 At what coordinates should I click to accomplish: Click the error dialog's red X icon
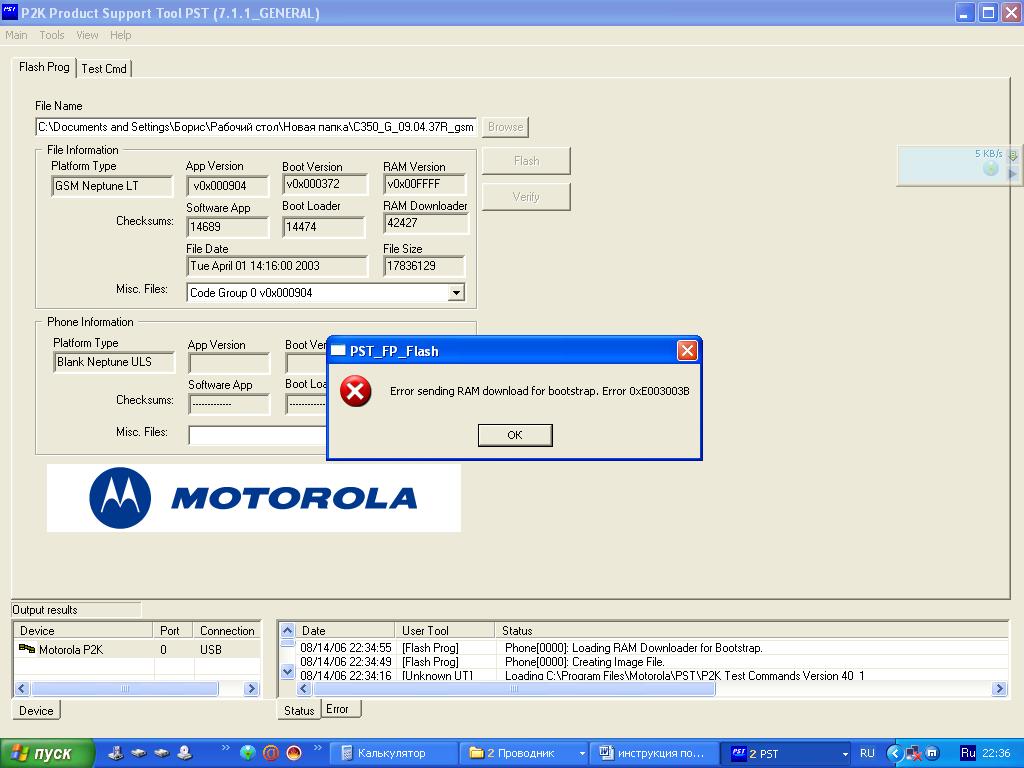pos(355,391)
